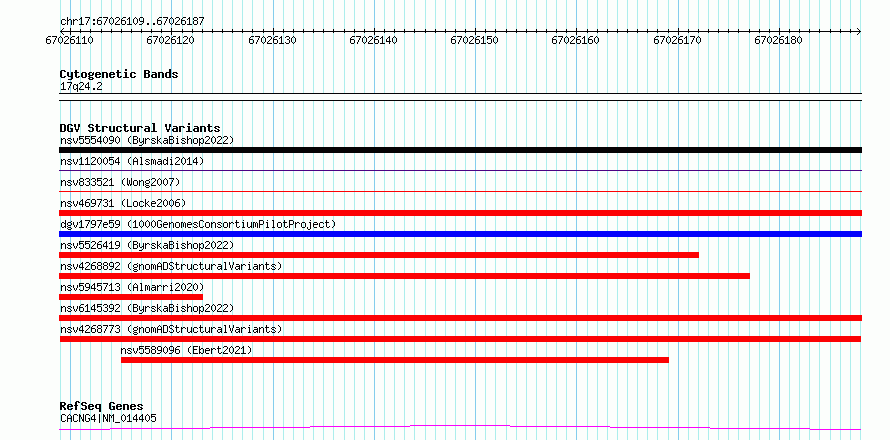Click ruler position 67026180

click(x=778, y=40)
